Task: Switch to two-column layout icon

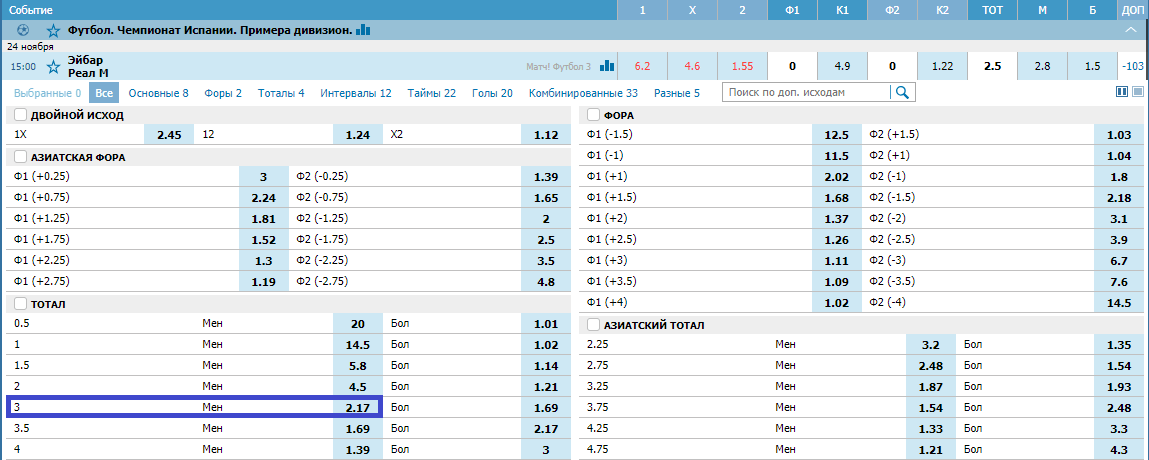Action: tap(1121, 92)
